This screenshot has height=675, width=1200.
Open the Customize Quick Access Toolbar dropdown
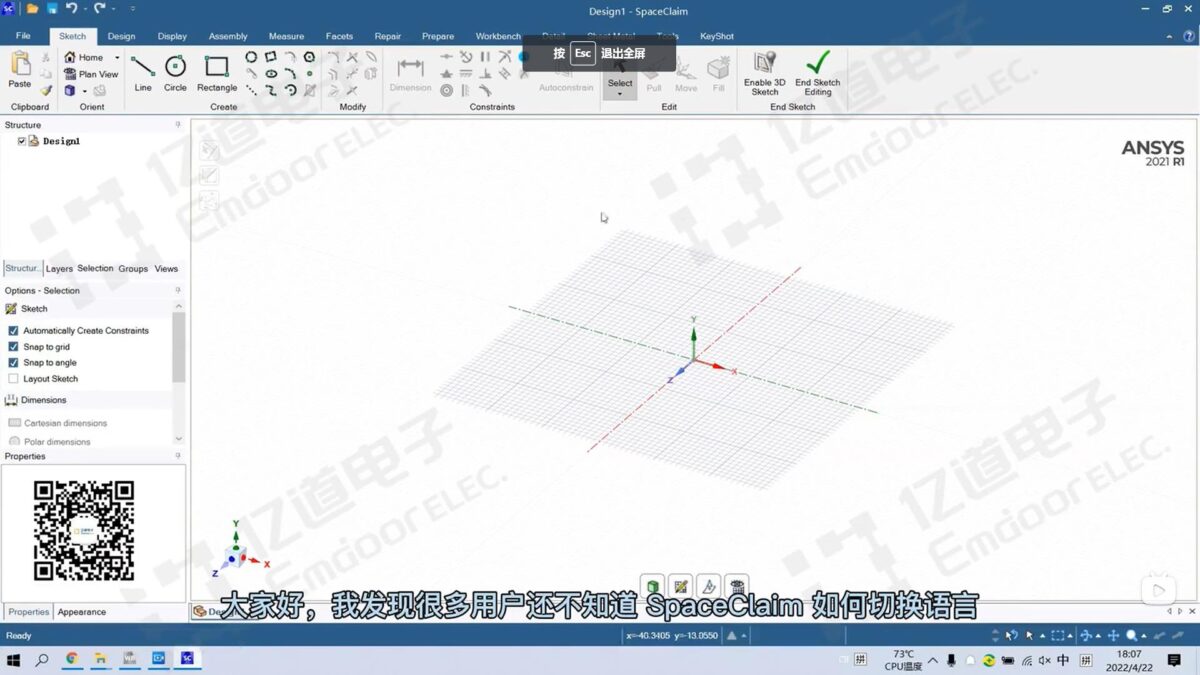[132, 8]
